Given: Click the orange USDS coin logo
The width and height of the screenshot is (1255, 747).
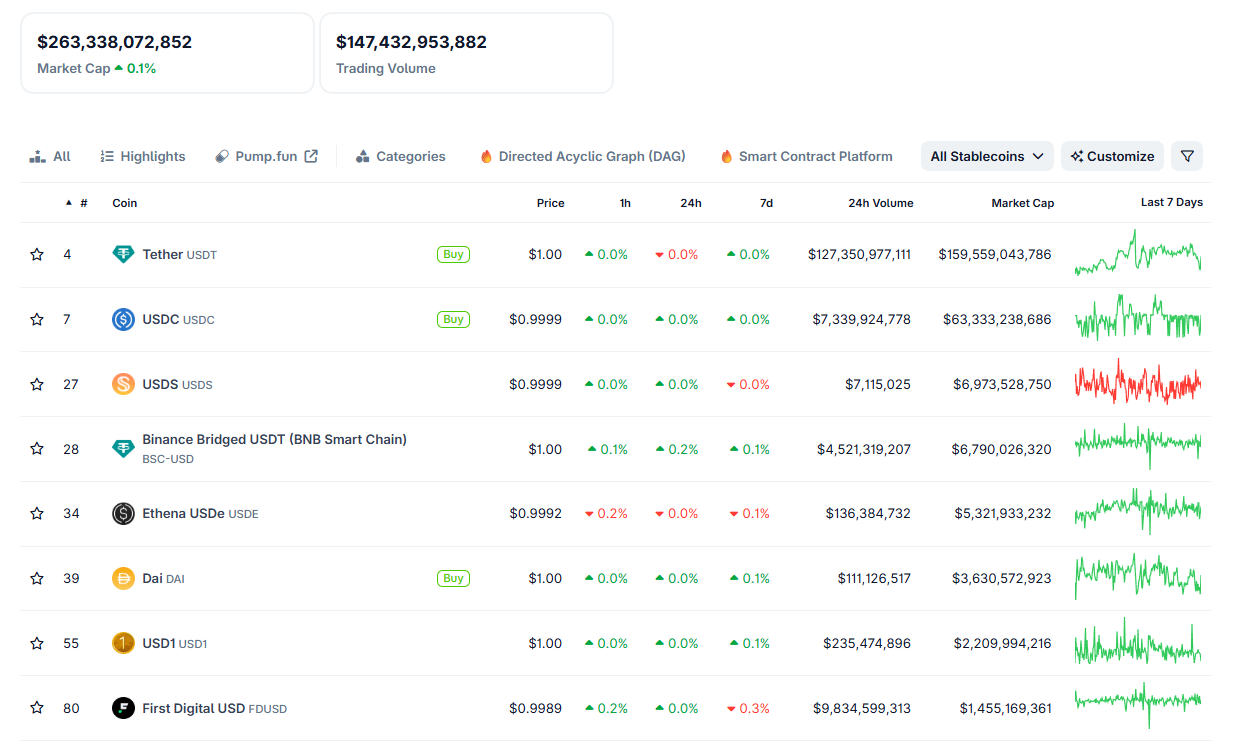Looking at the screenshot, I should tap(123, 384).
